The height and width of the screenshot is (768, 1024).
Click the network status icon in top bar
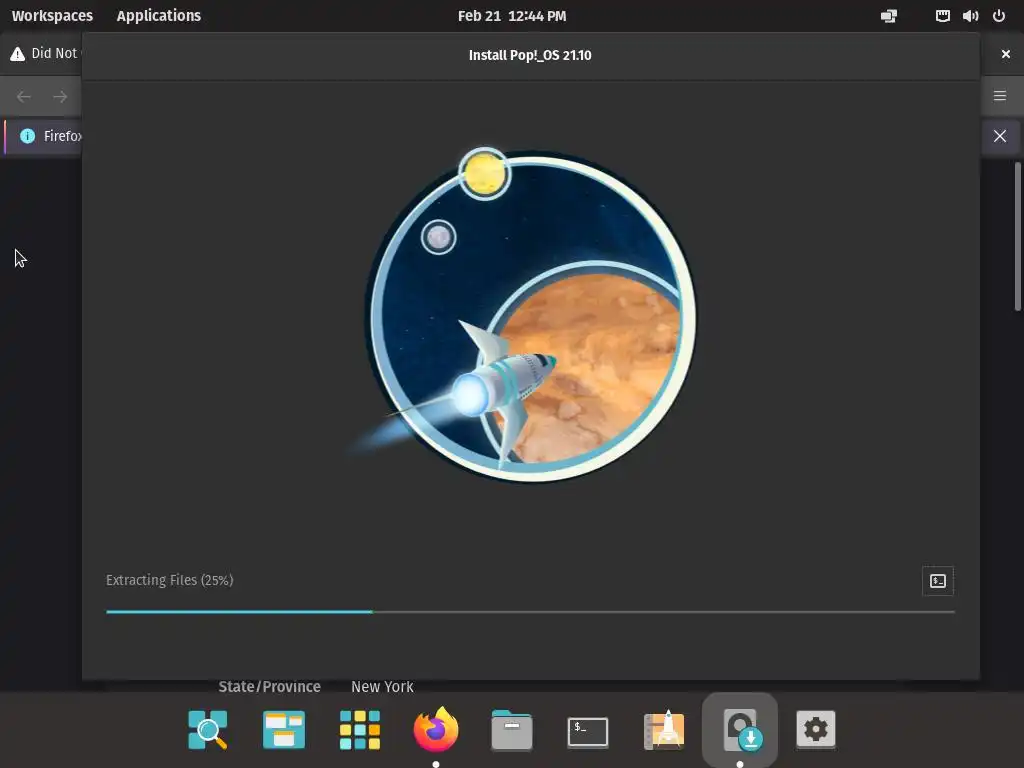942,16
